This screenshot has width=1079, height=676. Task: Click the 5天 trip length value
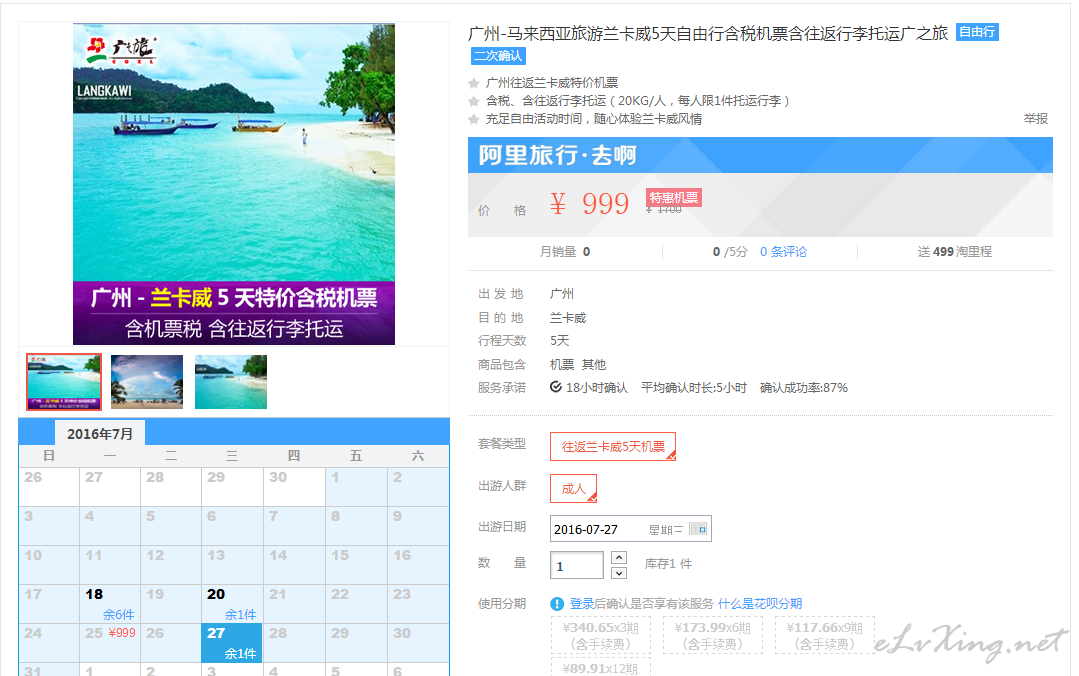(559, 341)
